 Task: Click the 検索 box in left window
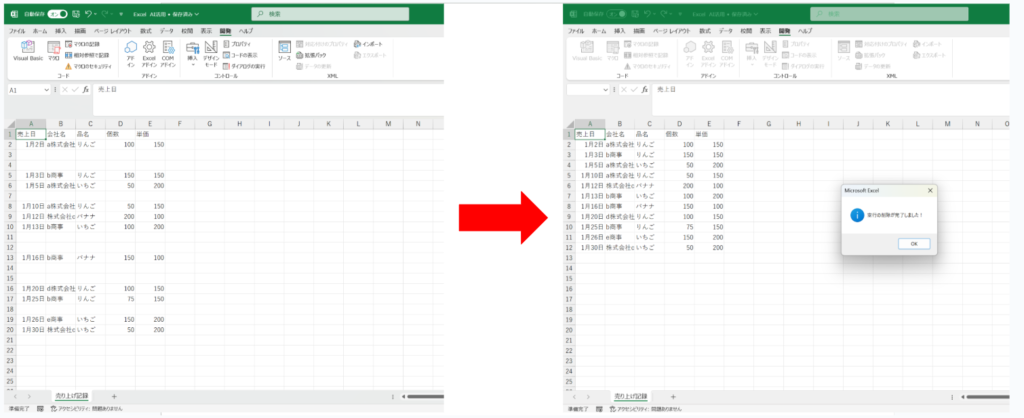(330, 15)
